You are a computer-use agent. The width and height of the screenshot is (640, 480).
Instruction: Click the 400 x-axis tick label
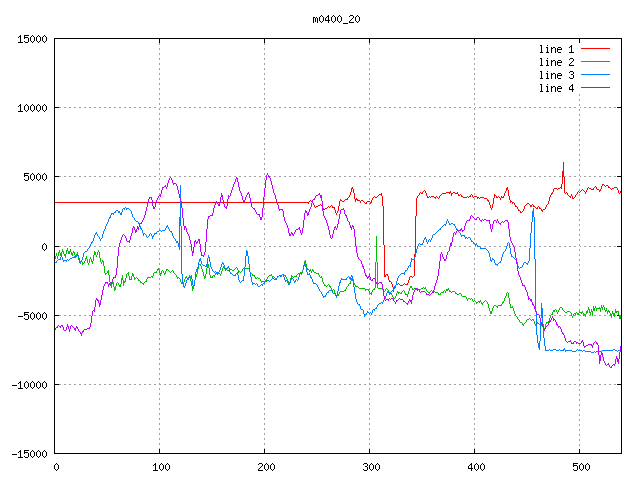(x=475, y=467)
